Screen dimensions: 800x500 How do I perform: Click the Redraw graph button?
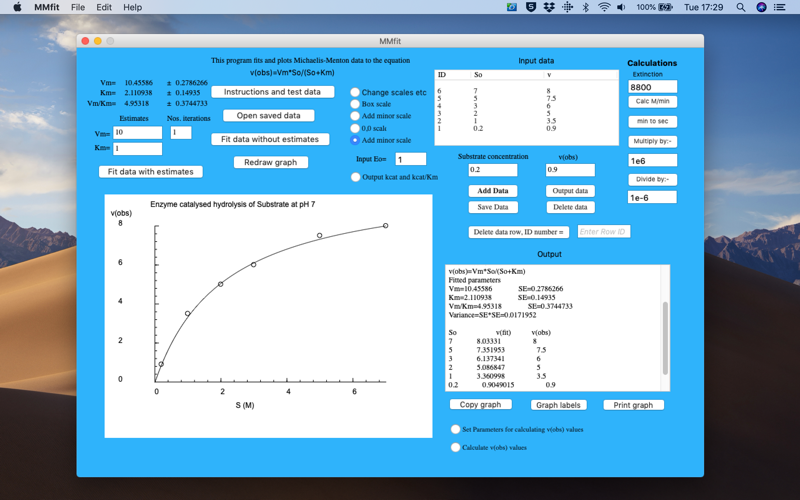click(x=270, y=162)
